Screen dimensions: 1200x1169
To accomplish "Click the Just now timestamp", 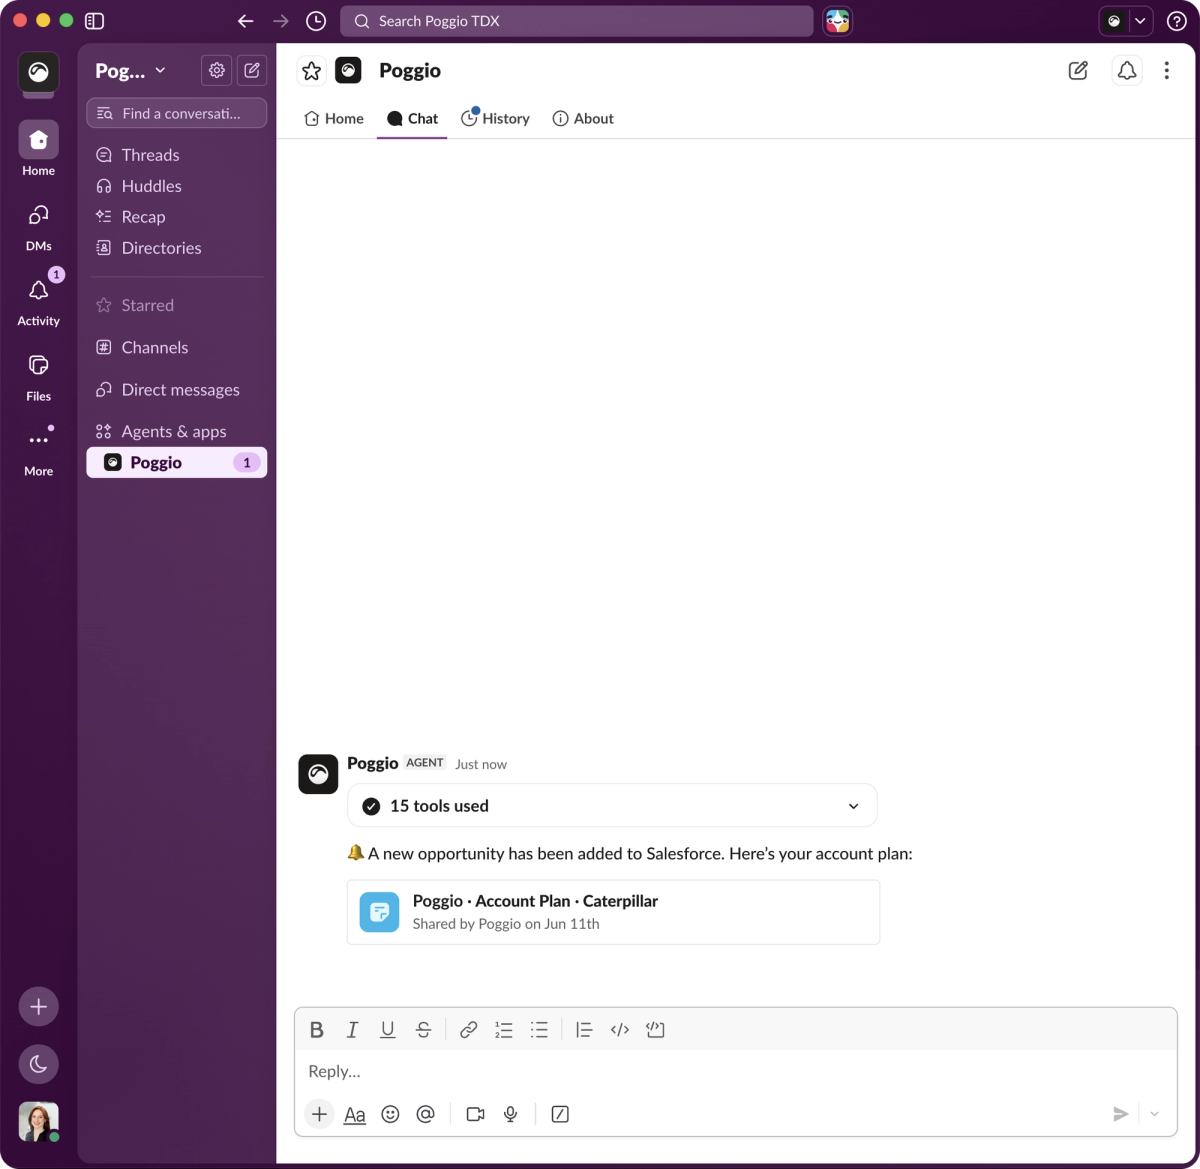I will pos(481,764).
